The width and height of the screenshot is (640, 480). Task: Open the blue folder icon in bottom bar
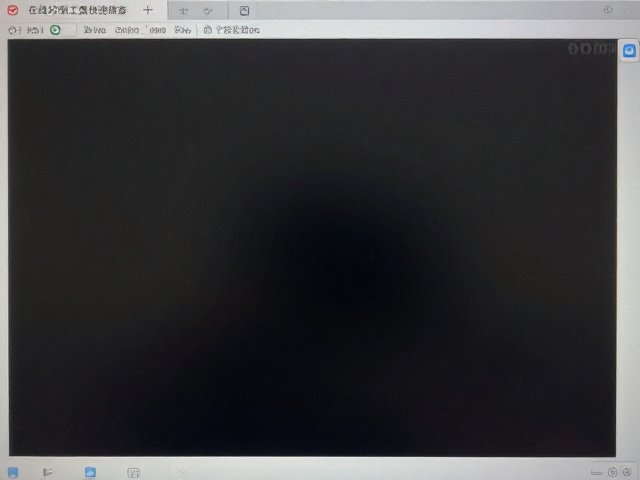(90, 472)
